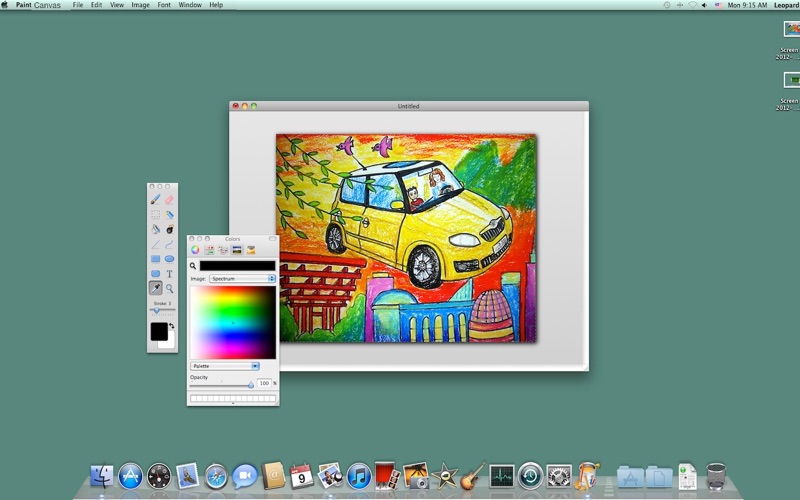
Task: Click the Paint Canvas bucket icon in Dock
Action: tap(588, 476)
